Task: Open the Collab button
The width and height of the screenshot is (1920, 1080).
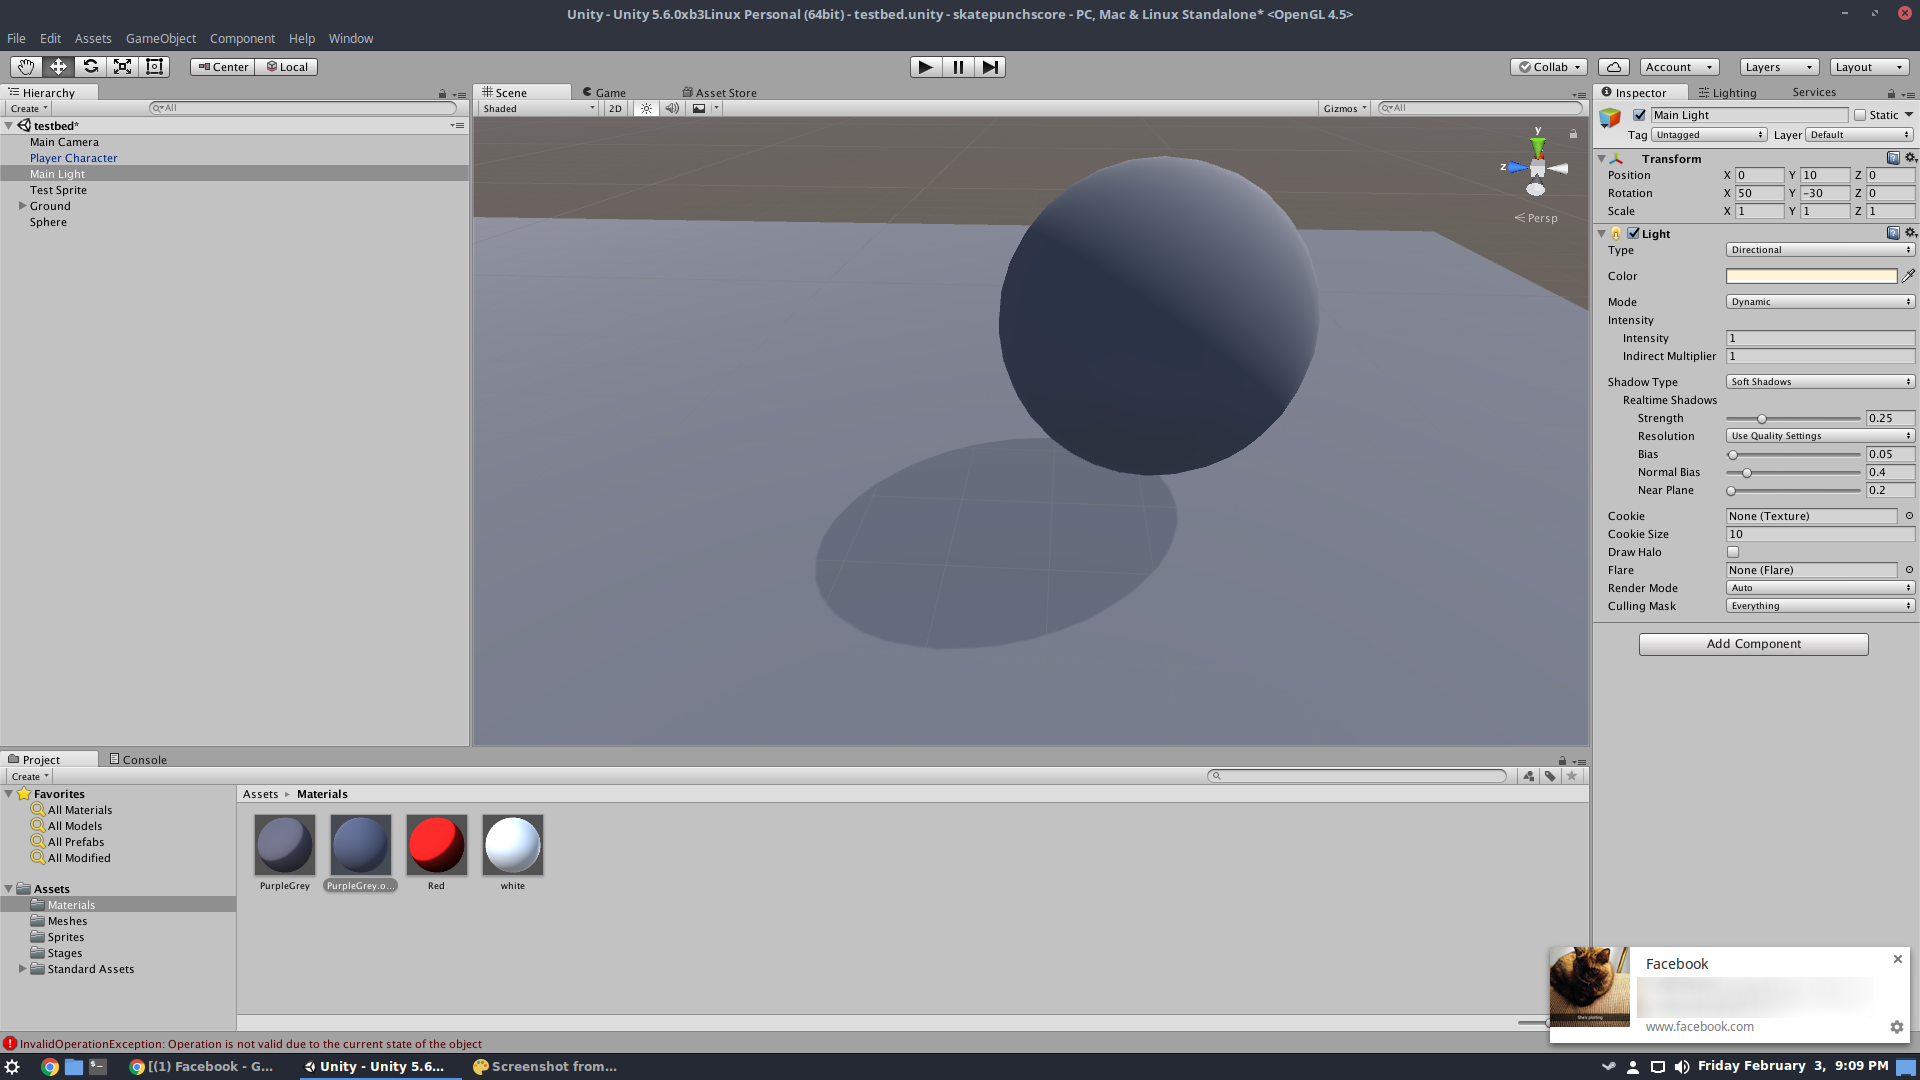Action: 1549,67
